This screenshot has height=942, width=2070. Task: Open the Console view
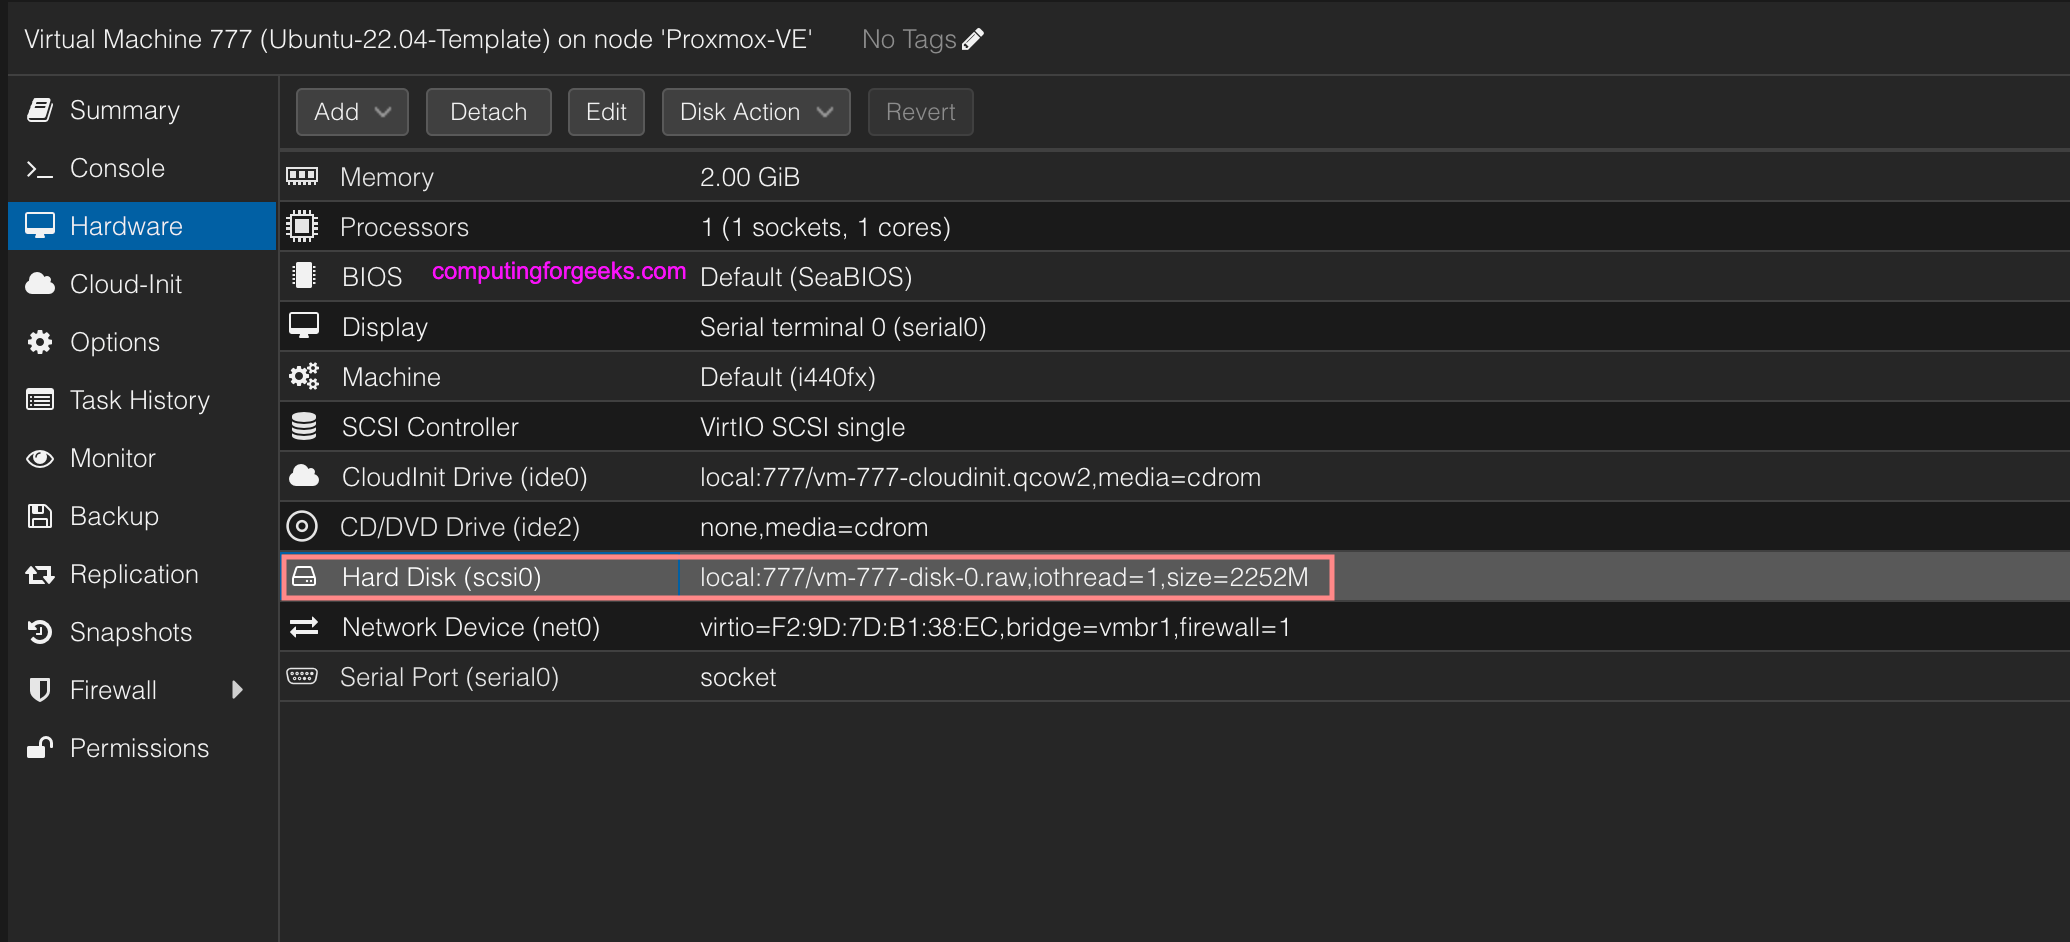tap(117, 168)
